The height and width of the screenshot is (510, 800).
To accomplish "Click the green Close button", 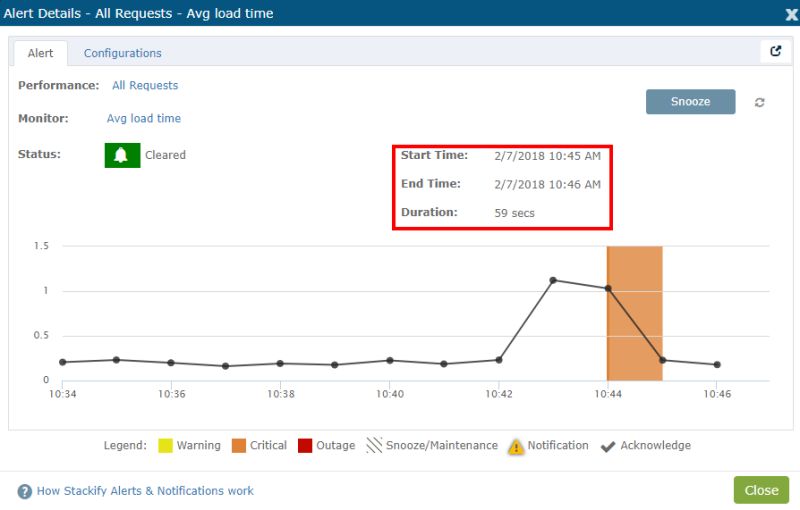I will 761,490.
